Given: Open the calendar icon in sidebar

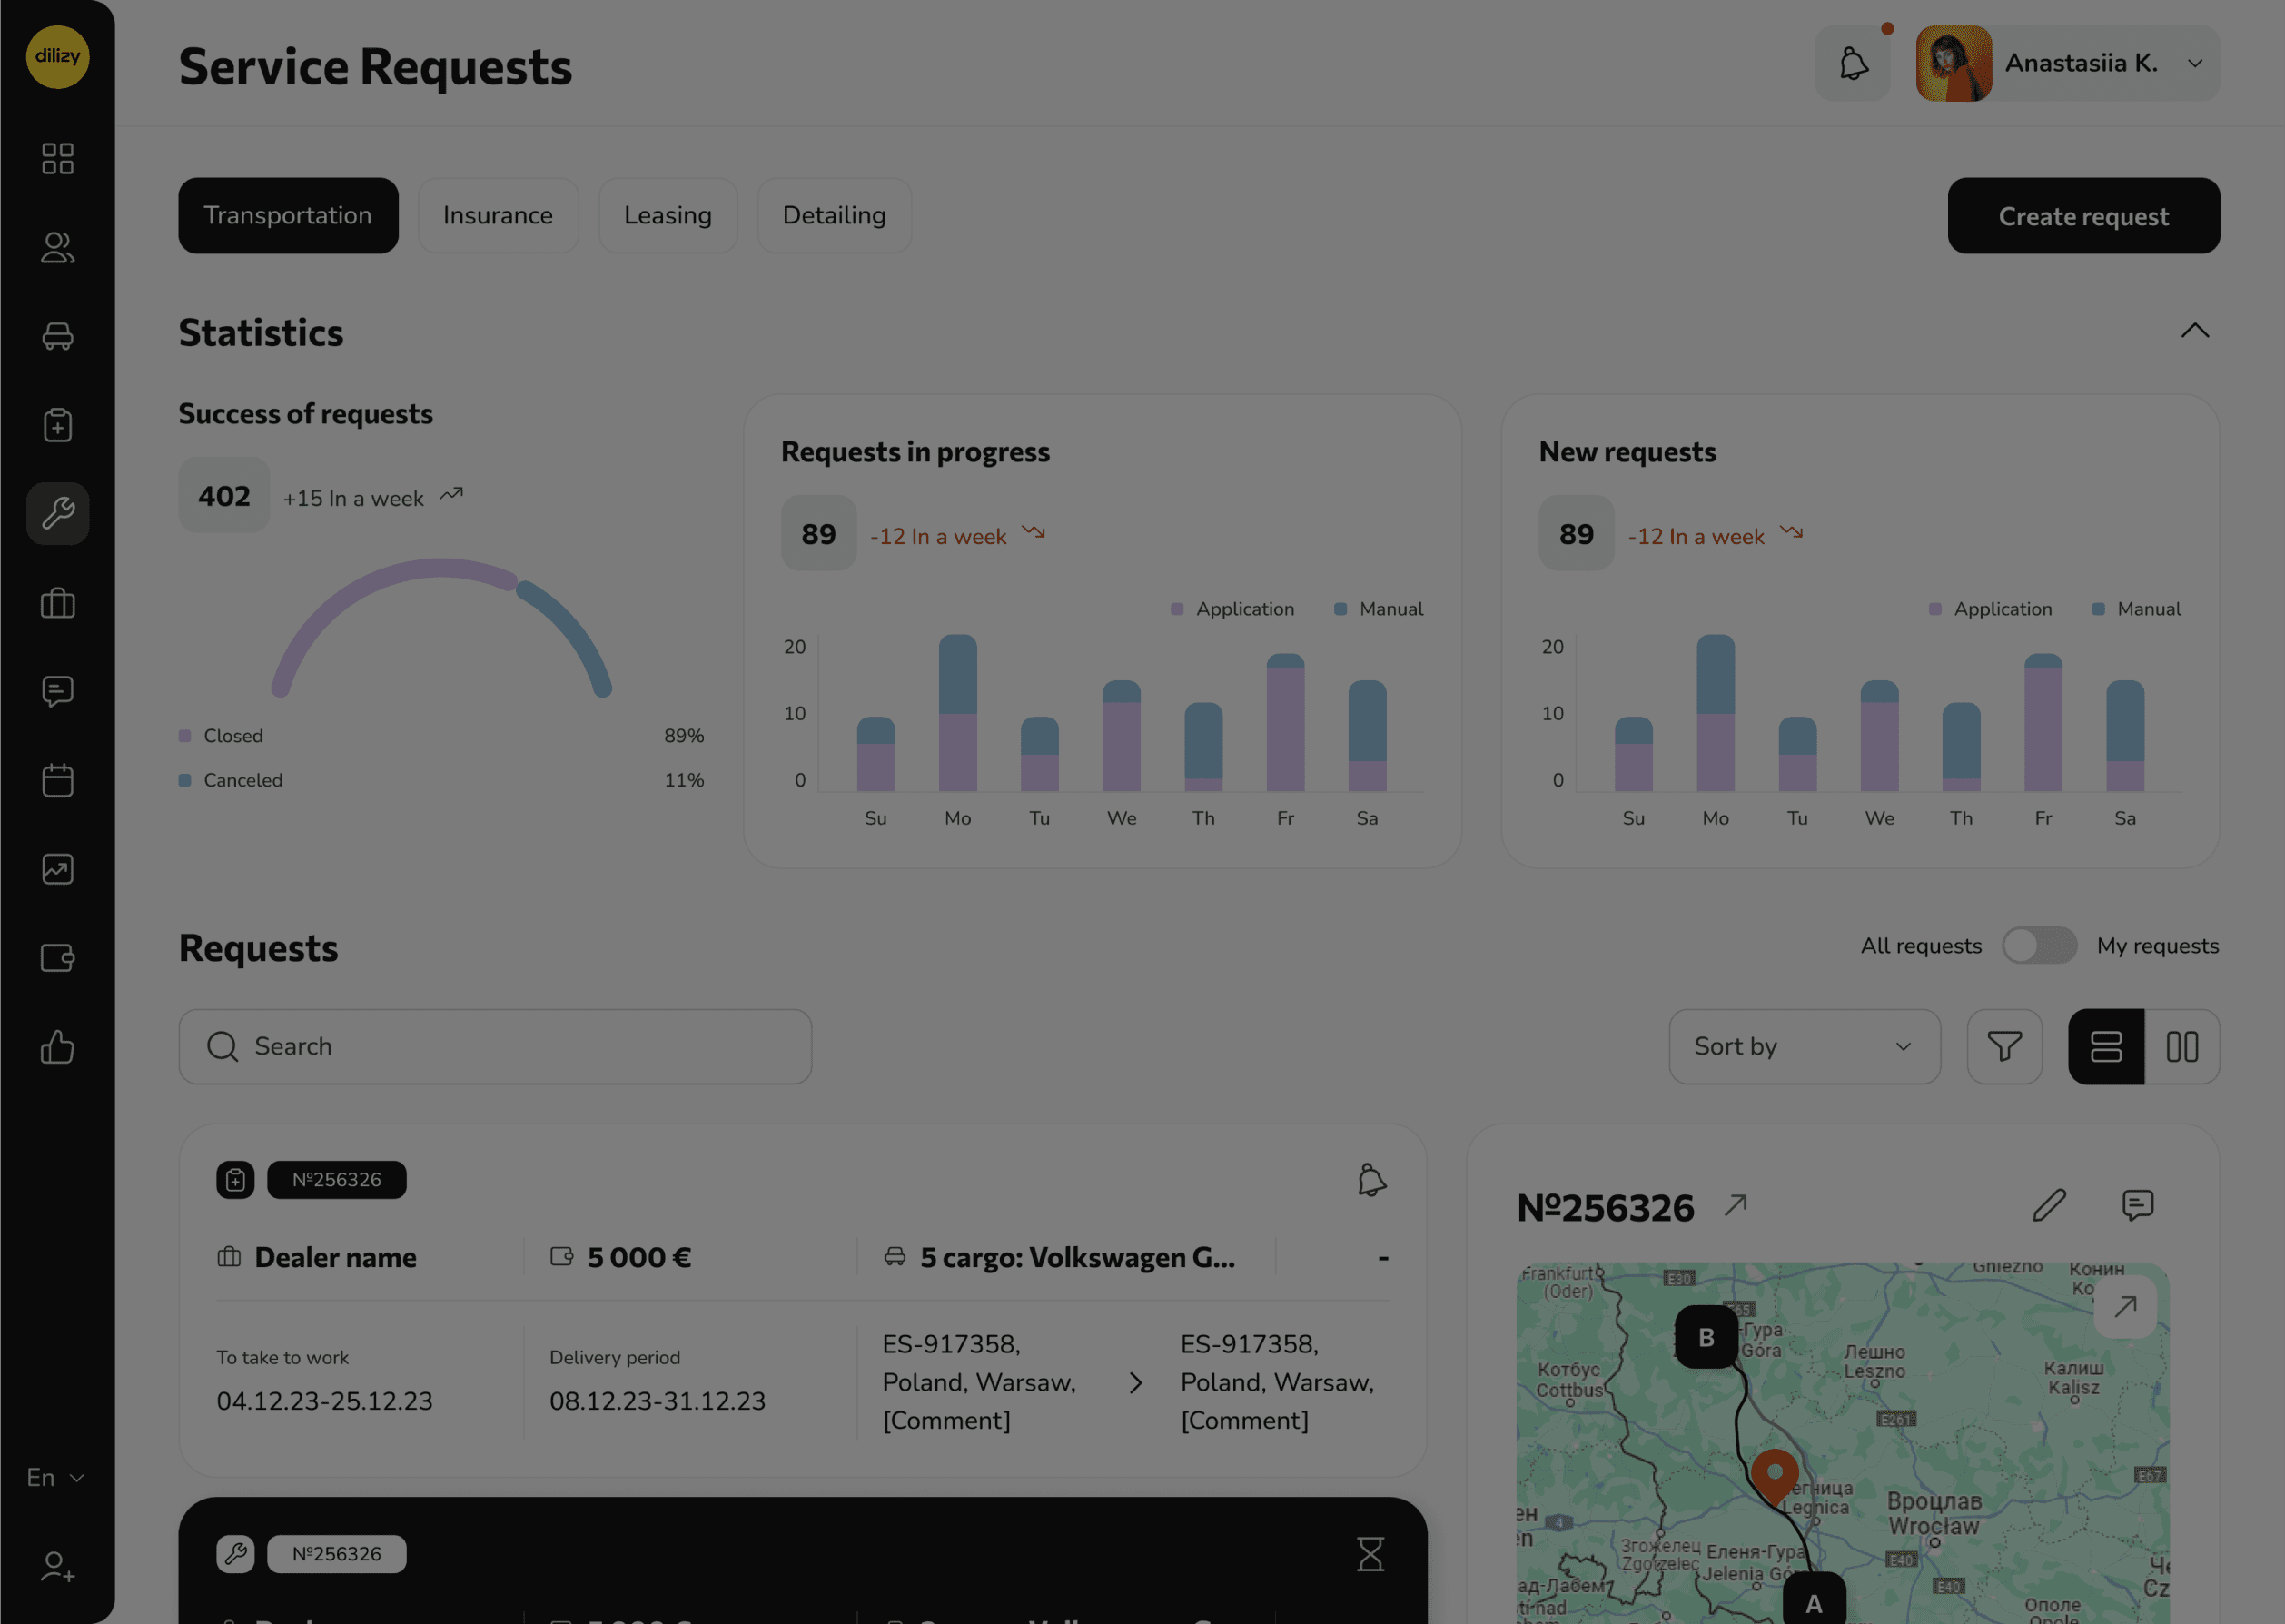Looking at the screenshot, I should [x=58, y=780].
